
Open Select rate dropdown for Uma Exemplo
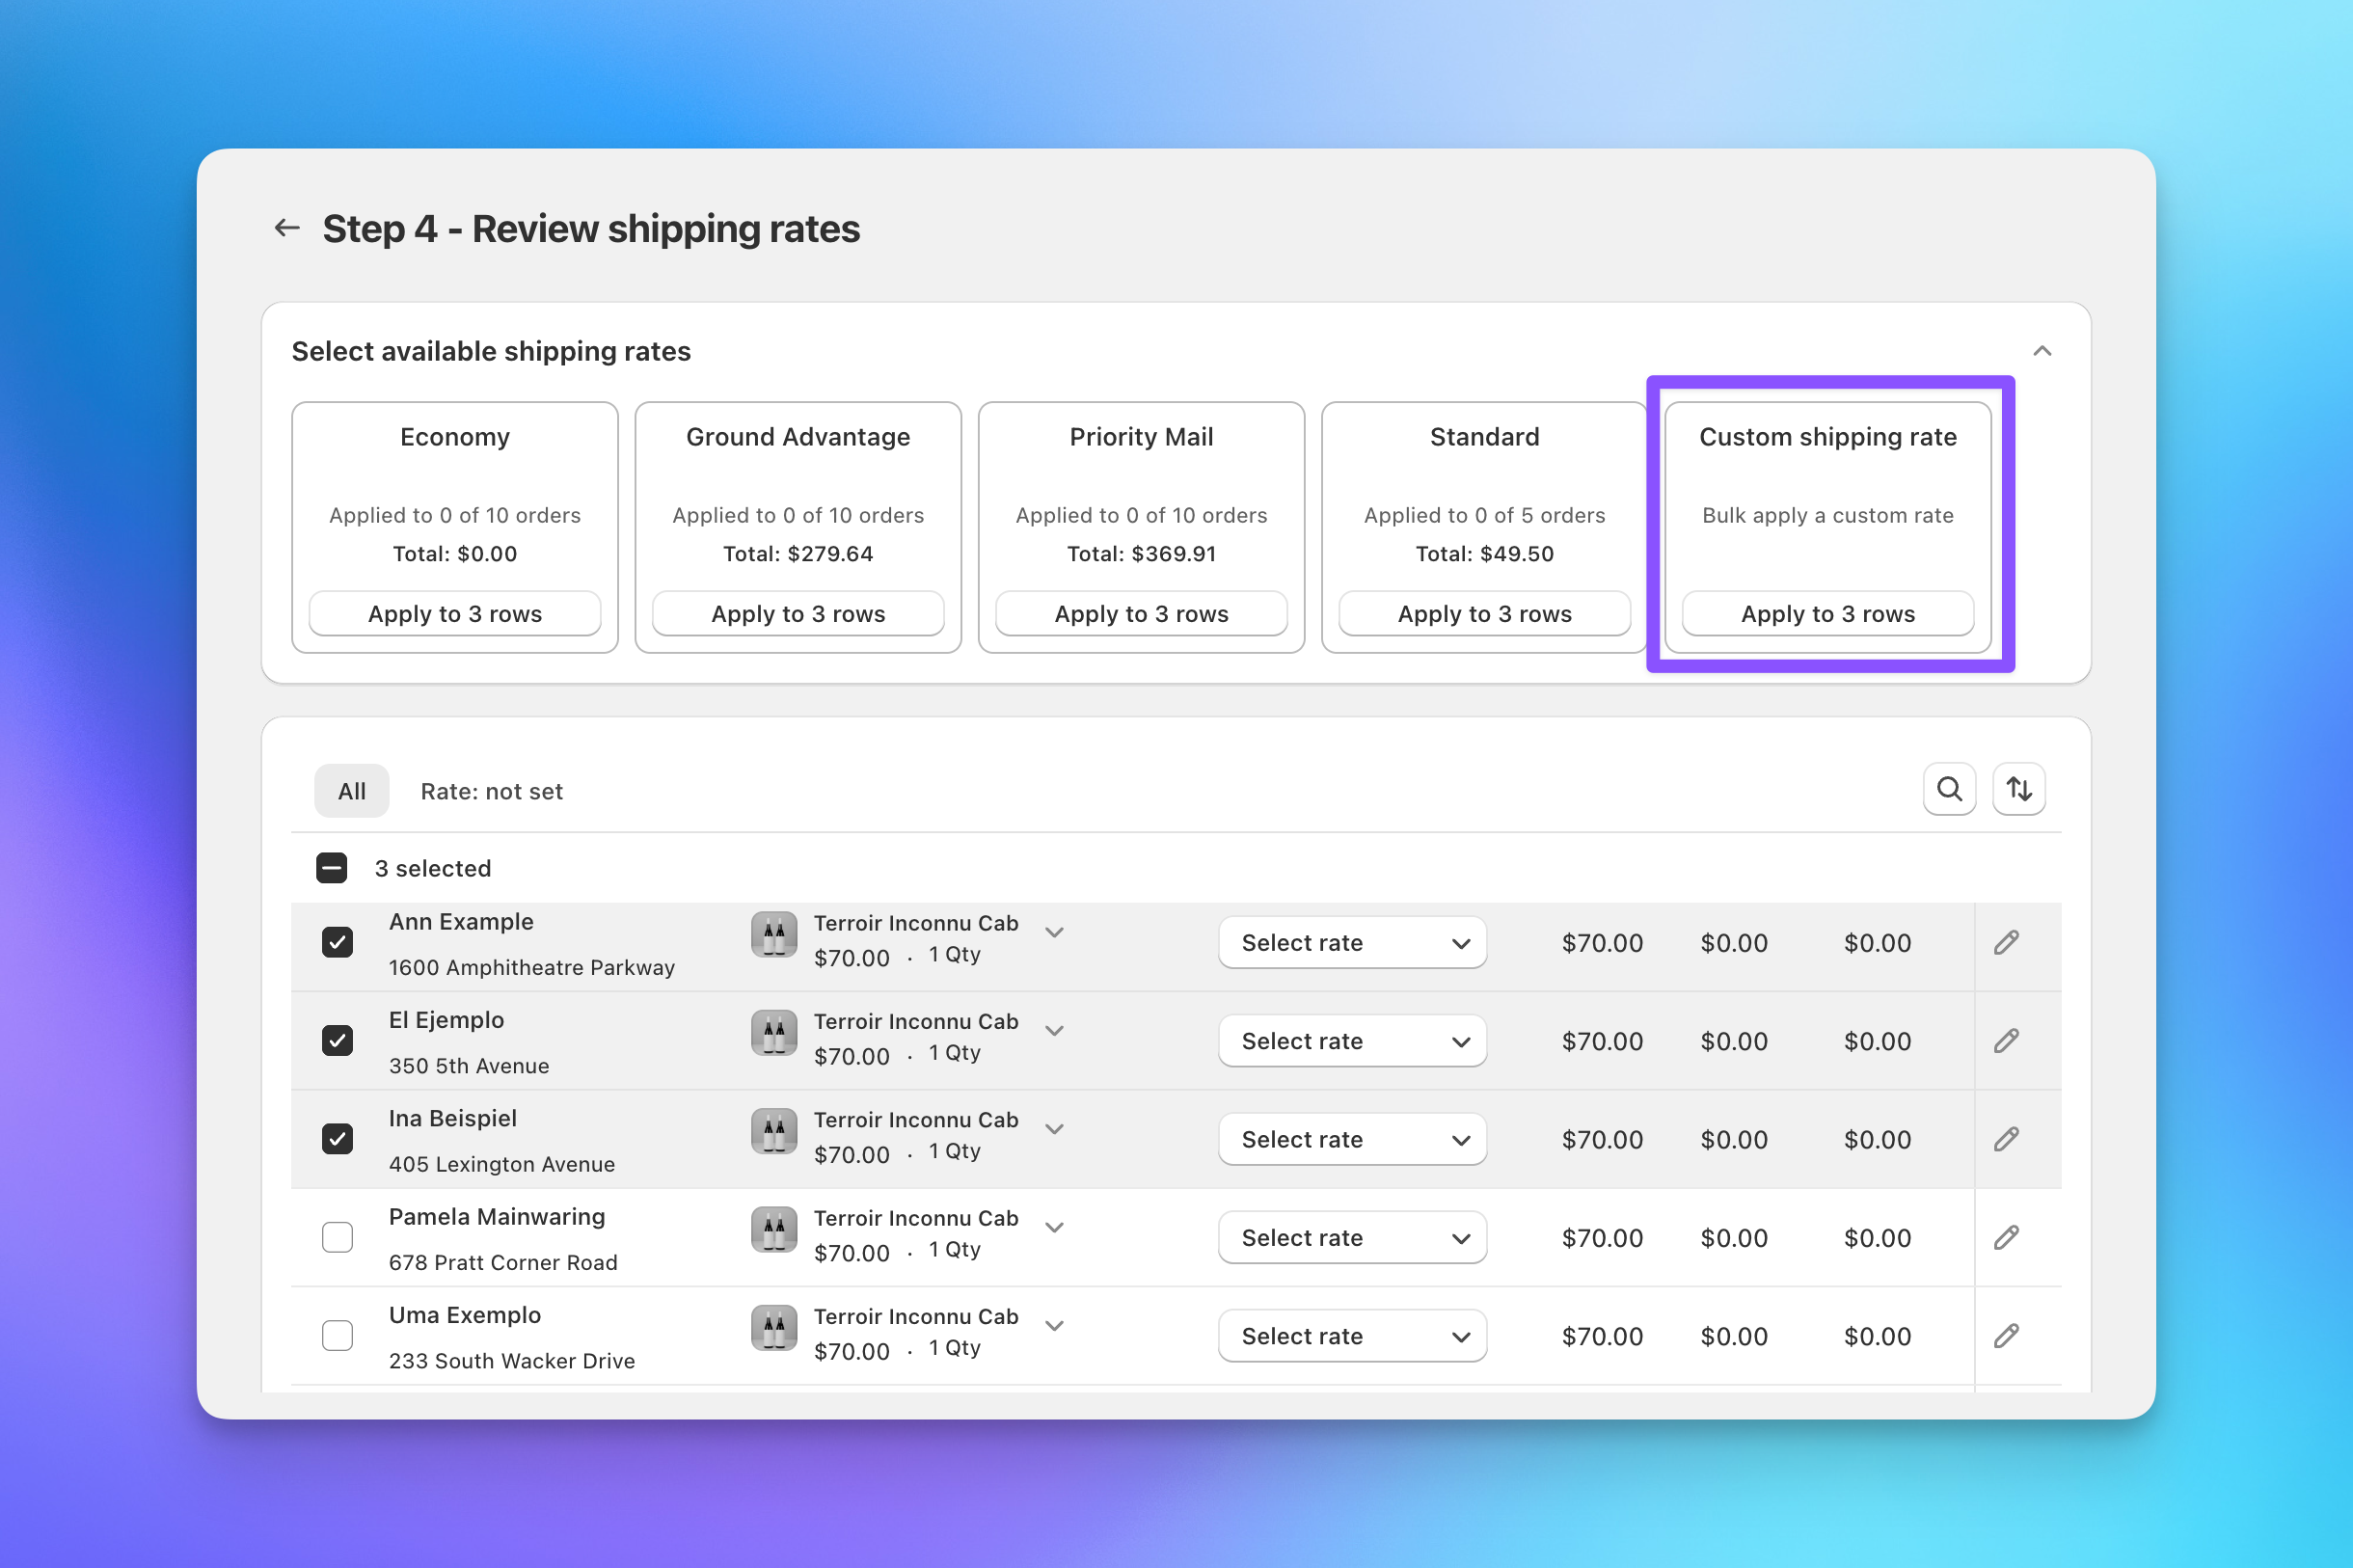point(1352,1336)
